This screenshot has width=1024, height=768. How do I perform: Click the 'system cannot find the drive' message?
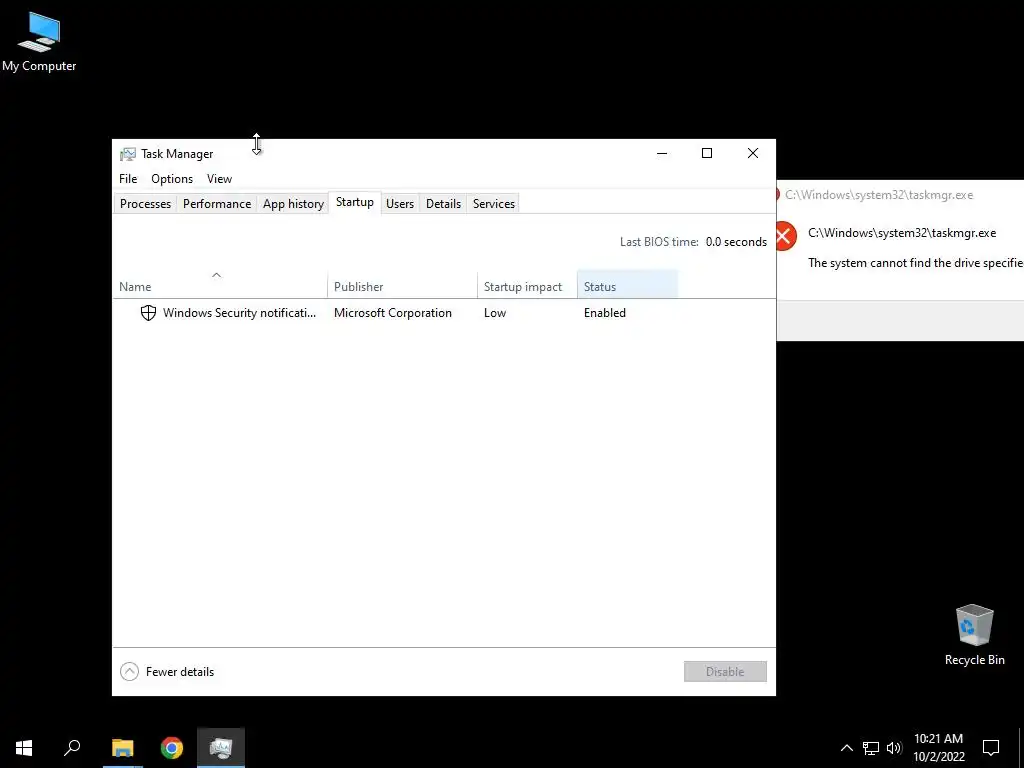[x=916, y=263]
